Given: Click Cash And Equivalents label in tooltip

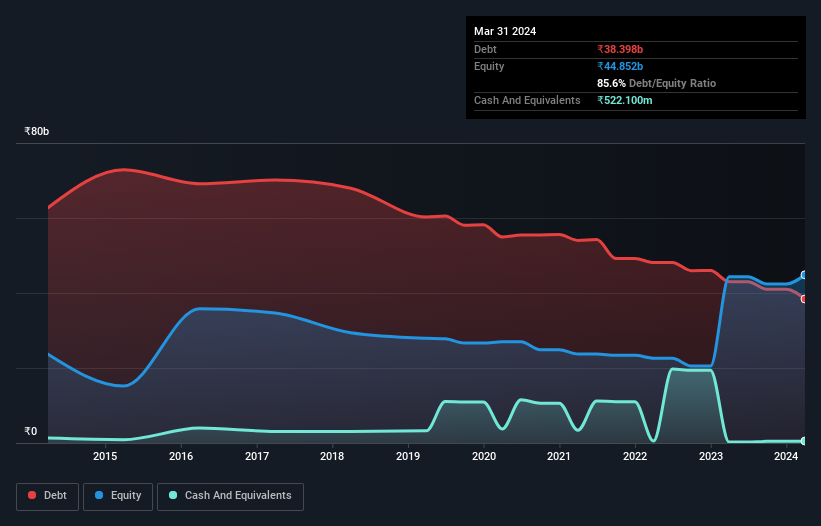Looking at the screenshot, I should click(527, 100).
